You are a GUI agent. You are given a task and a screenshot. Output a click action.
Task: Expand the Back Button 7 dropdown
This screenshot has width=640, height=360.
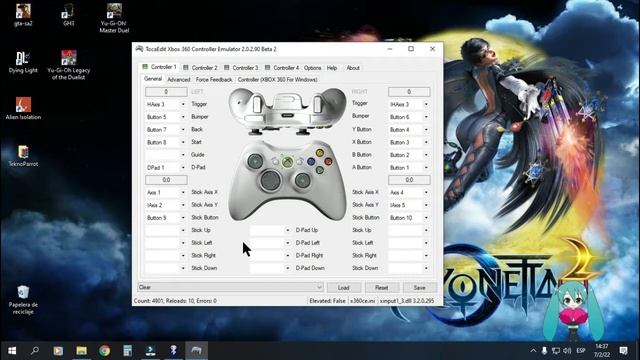[x=183, y=130]
